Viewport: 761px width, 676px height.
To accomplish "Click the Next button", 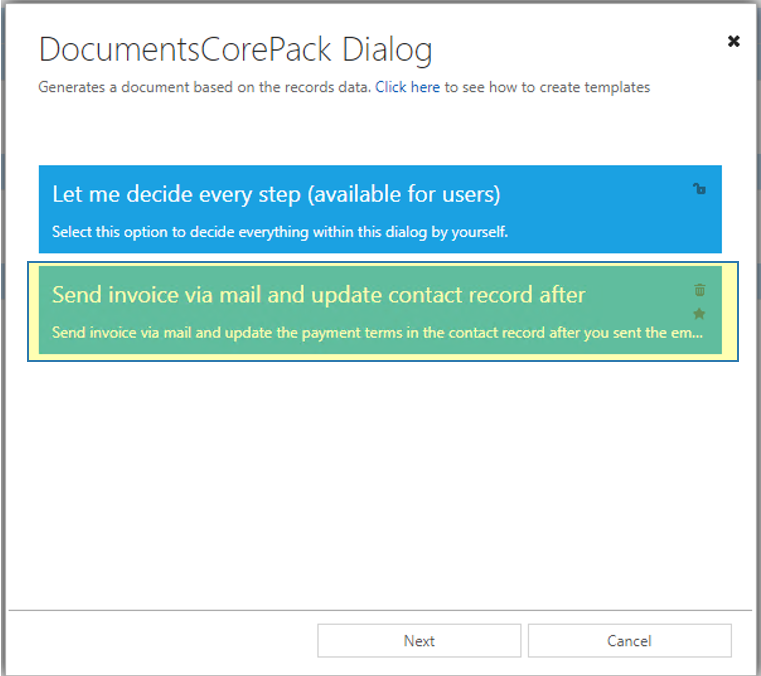I will pos(419,641).
